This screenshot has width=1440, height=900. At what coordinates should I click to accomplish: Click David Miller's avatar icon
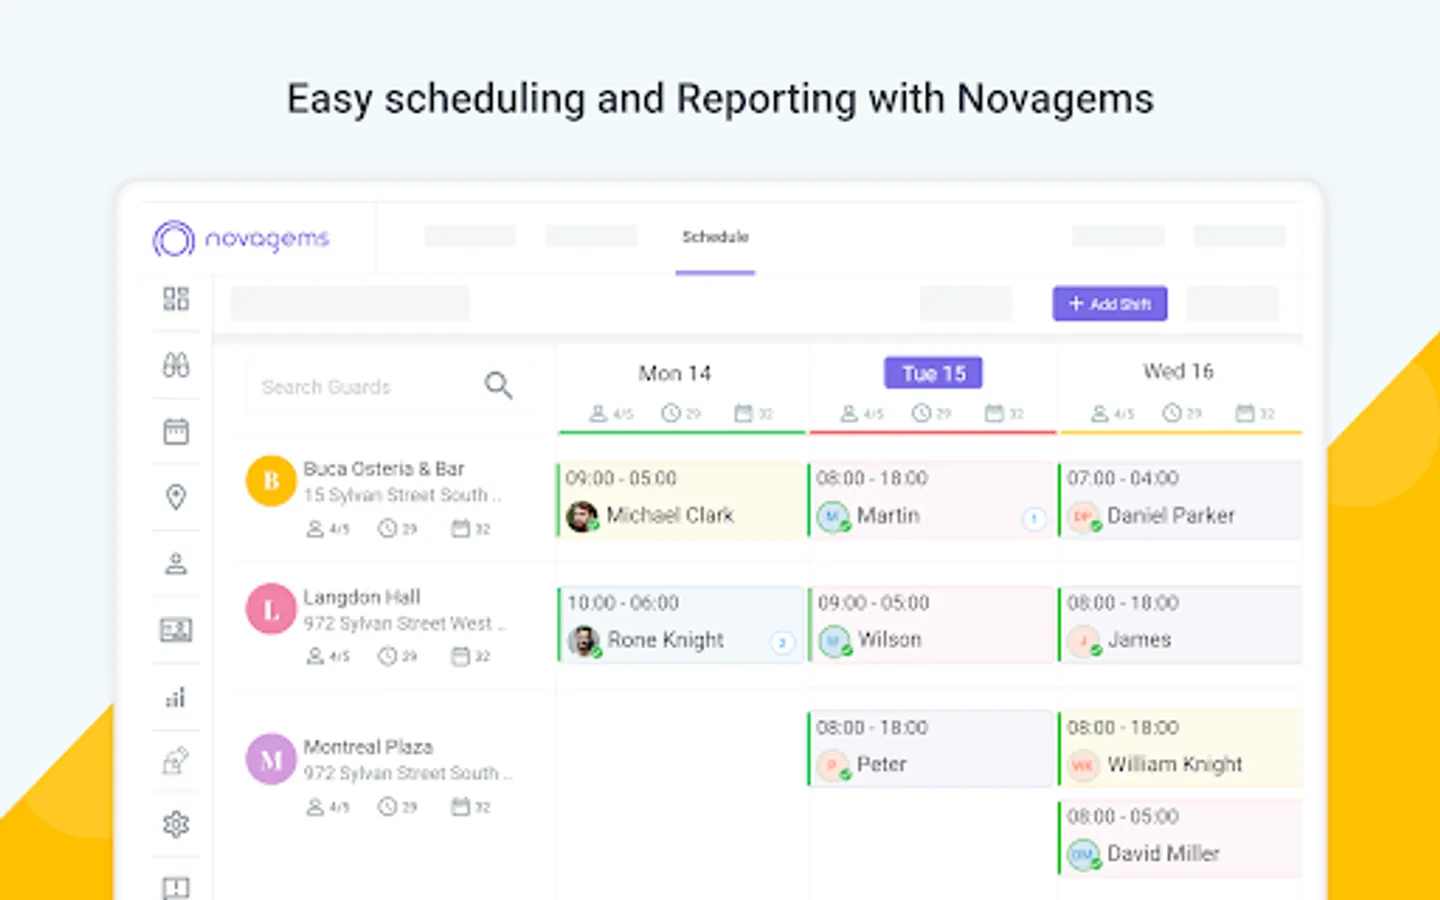click(x=1084, y=855)
